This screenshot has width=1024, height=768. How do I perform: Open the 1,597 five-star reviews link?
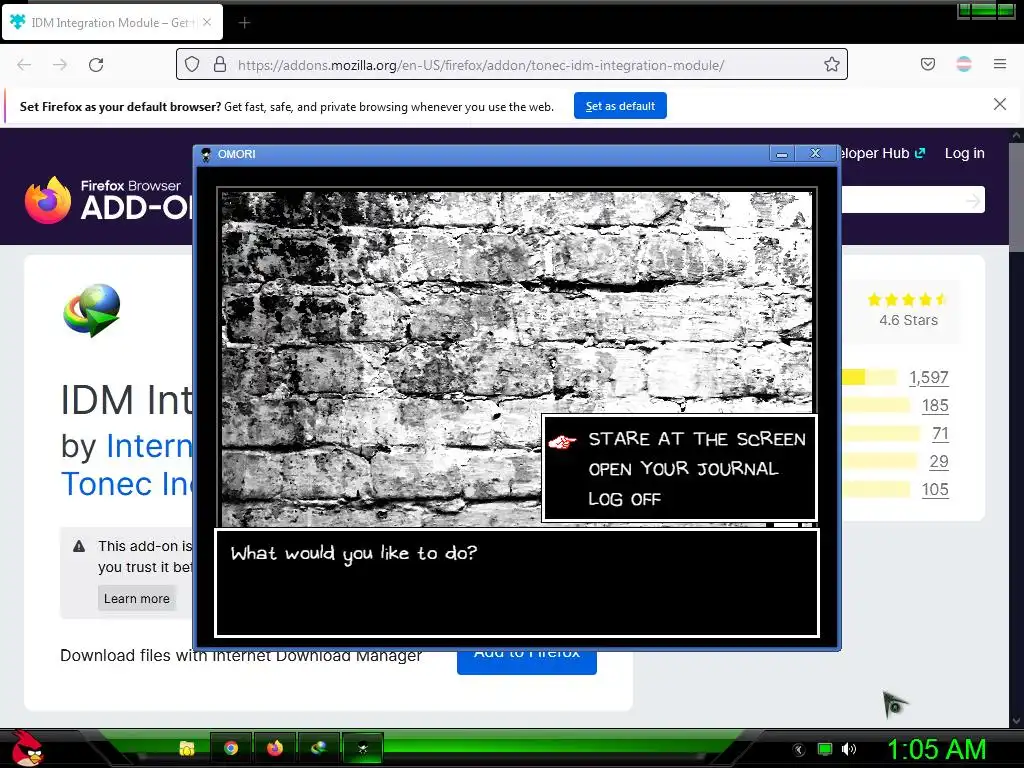929,377
